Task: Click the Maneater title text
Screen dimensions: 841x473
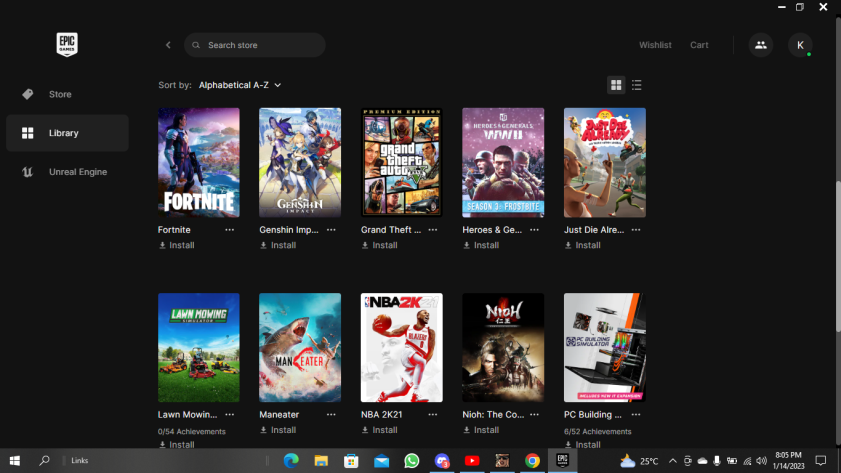Action: pyautogui.click(x=279, y=415)
